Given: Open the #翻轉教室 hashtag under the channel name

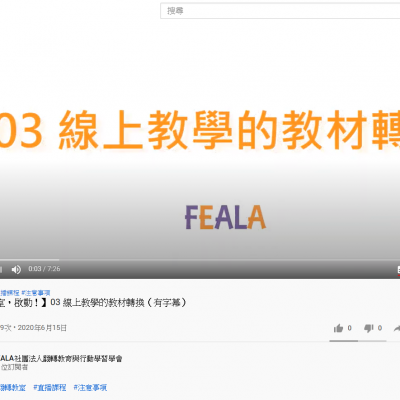Looking at the screenshot, I should 13,388.
